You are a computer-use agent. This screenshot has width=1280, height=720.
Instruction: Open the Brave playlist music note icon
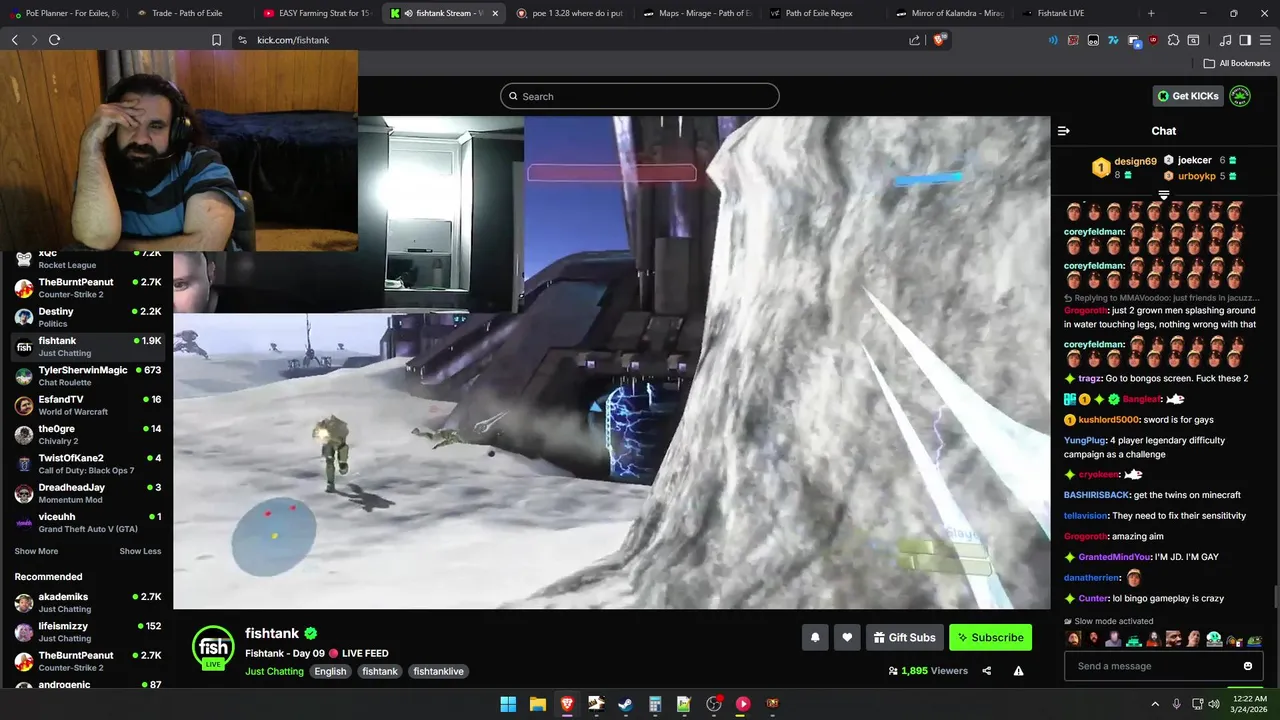click(1226, 40)
